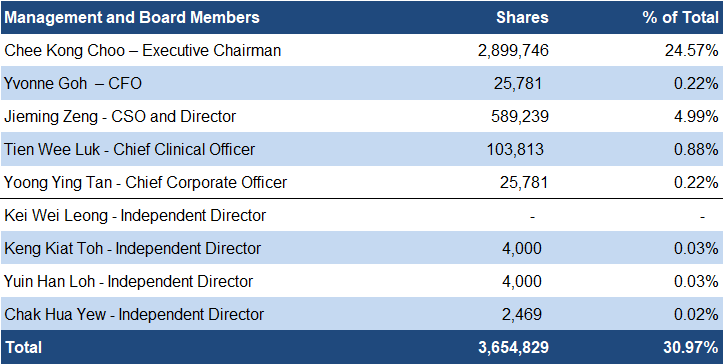Screen dimensions: 723x364
Task: Click Yuin Han Loh - Independent Director
Action: coord(128,281)
